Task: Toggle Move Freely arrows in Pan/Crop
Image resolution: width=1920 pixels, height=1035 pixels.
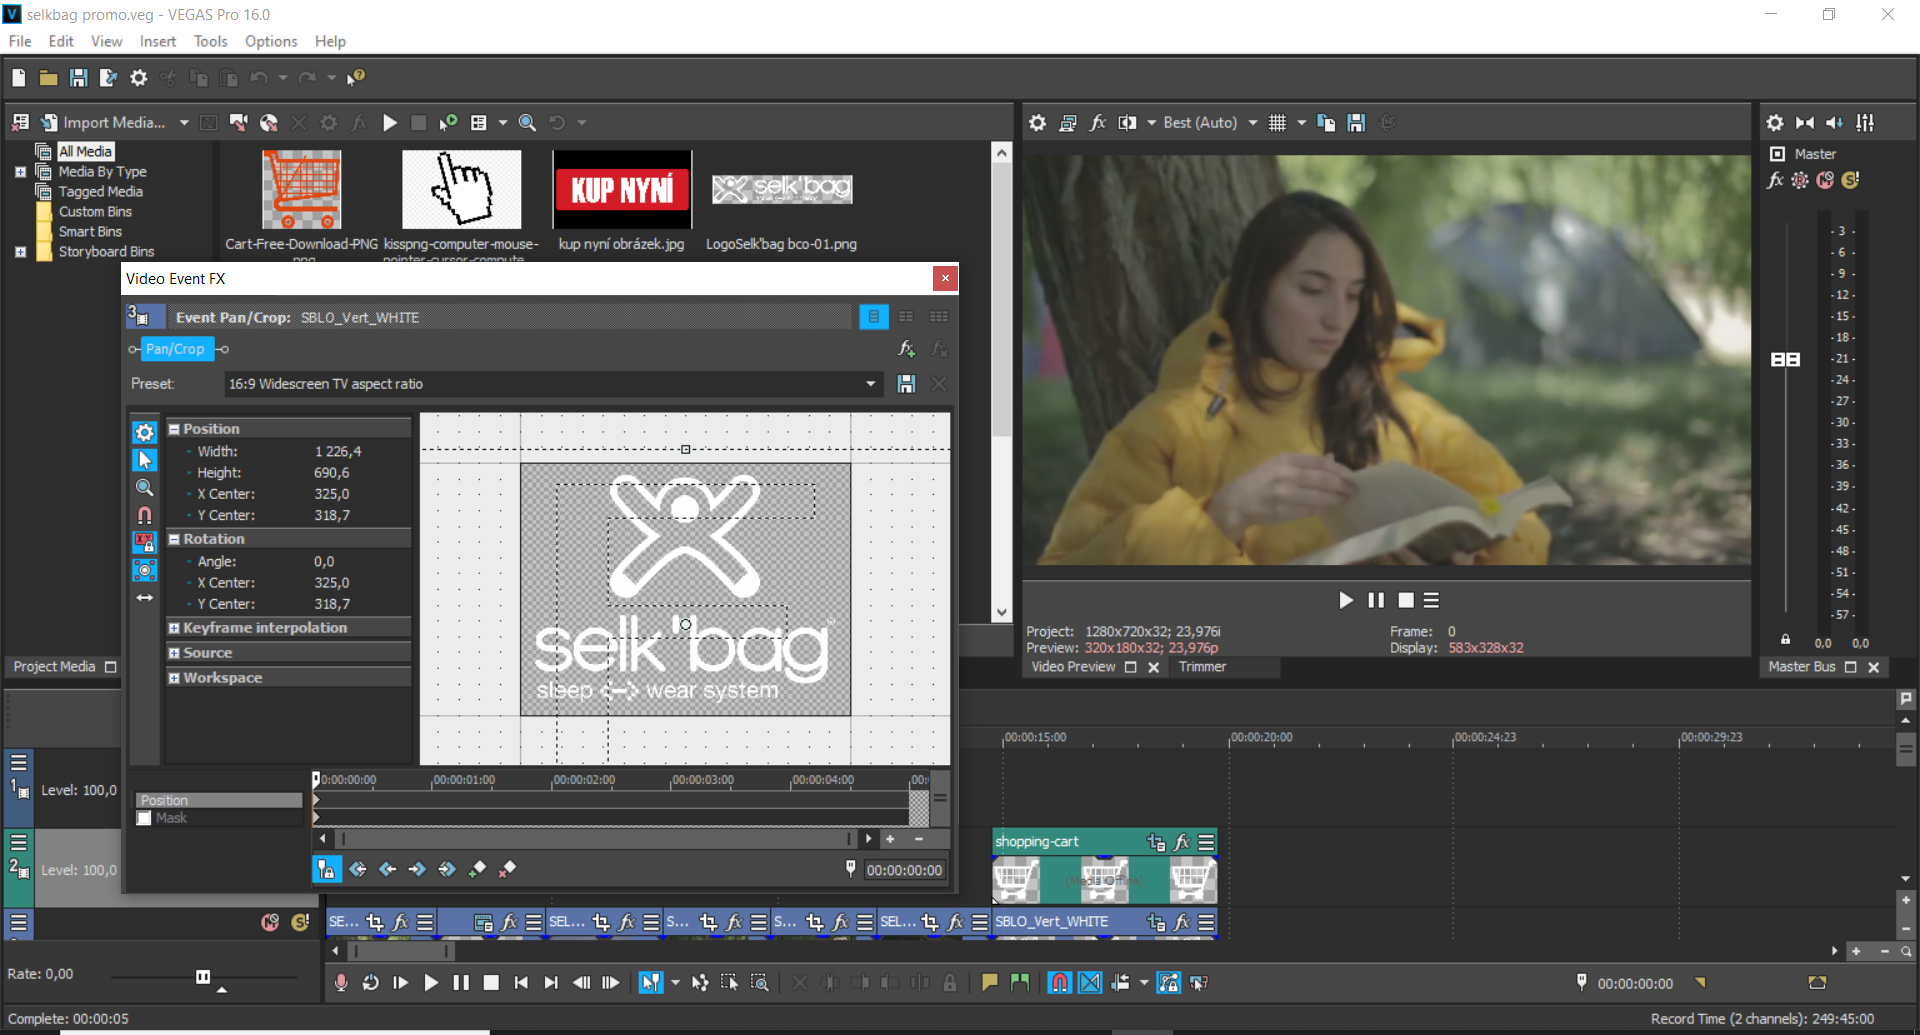Action: pos(145,597)
